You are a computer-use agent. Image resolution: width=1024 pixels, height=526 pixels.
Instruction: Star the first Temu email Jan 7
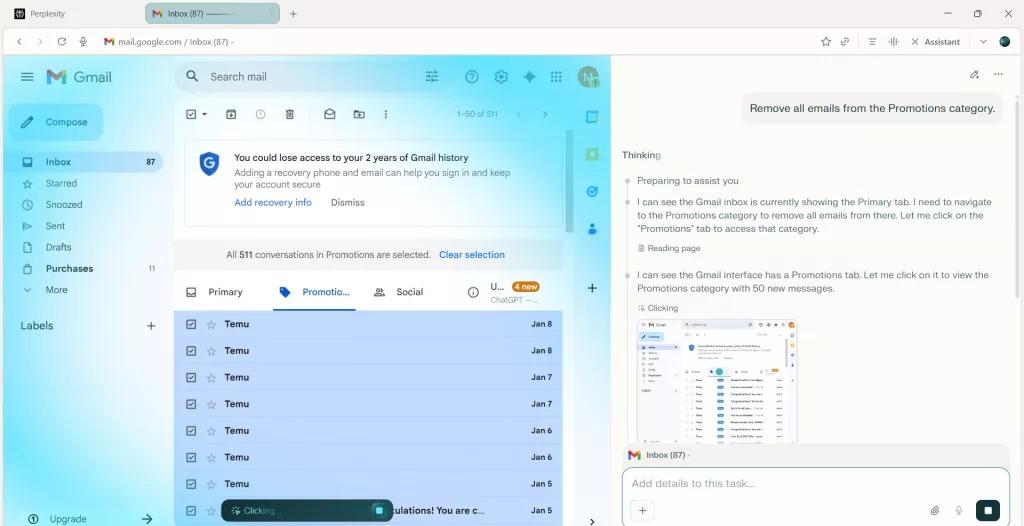pos(211,377)
